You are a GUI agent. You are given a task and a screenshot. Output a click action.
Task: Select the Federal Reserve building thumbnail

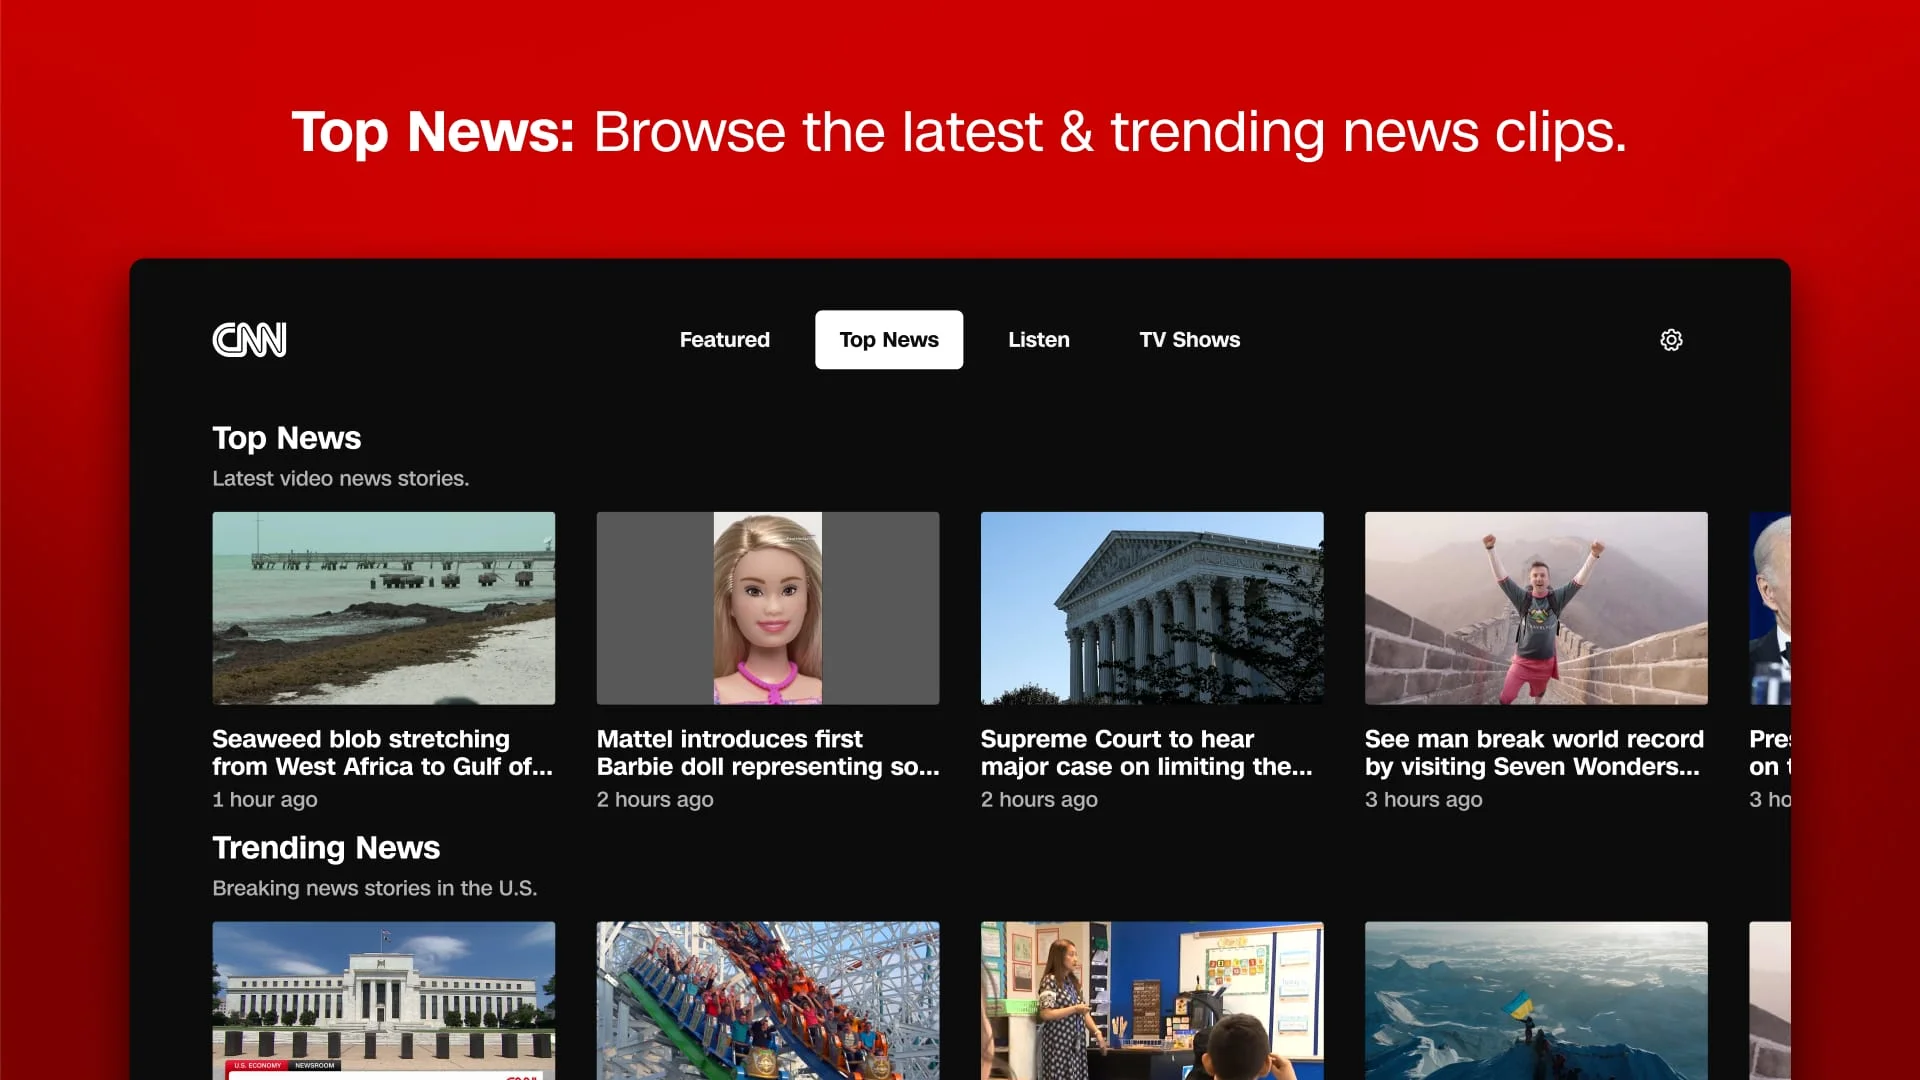pyautogui.click(x=383, y=1000)
